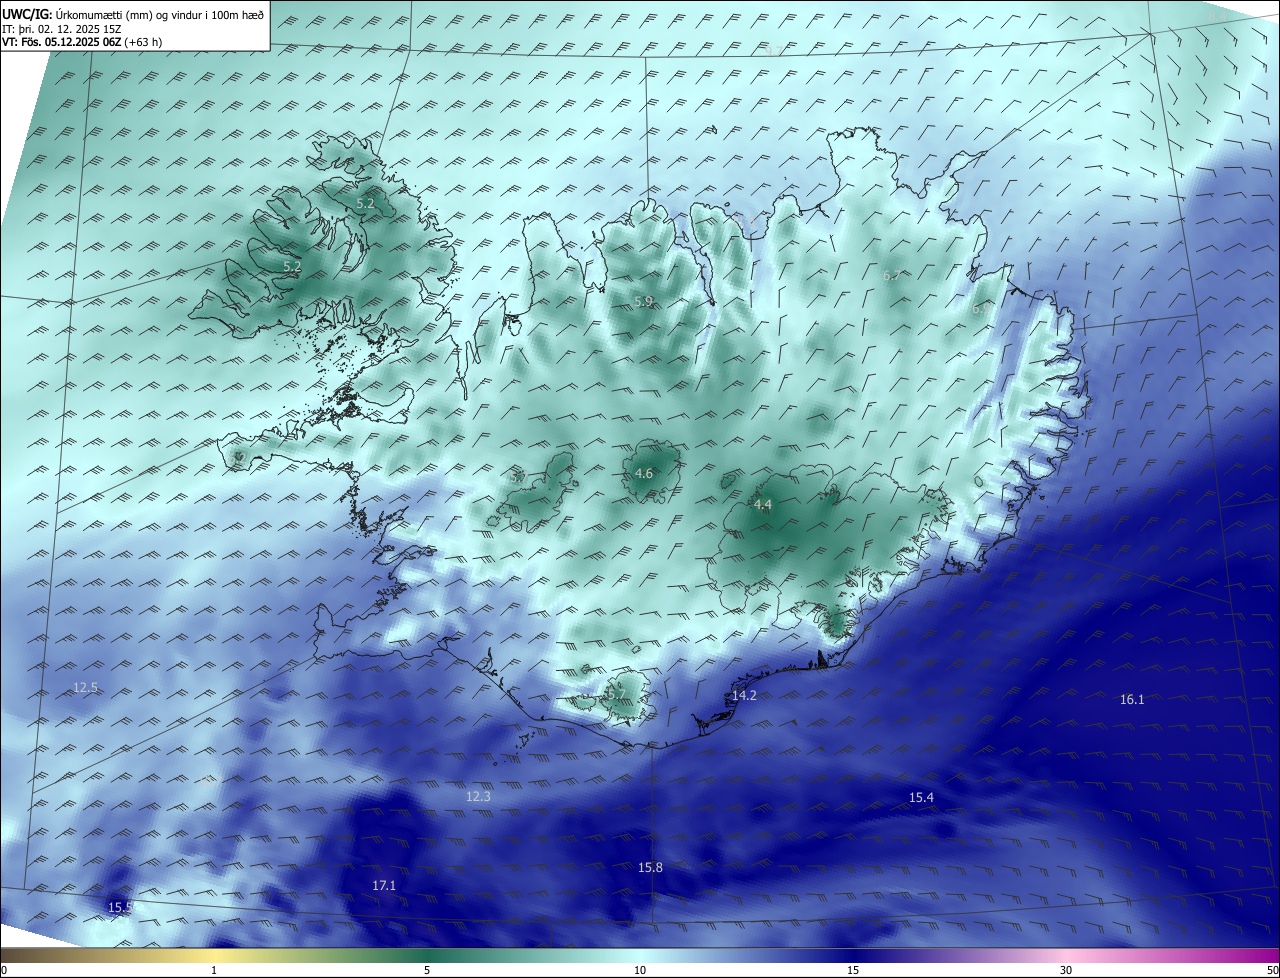
Task: Click the 15.5 value label
Action: (x=120, y=907)
